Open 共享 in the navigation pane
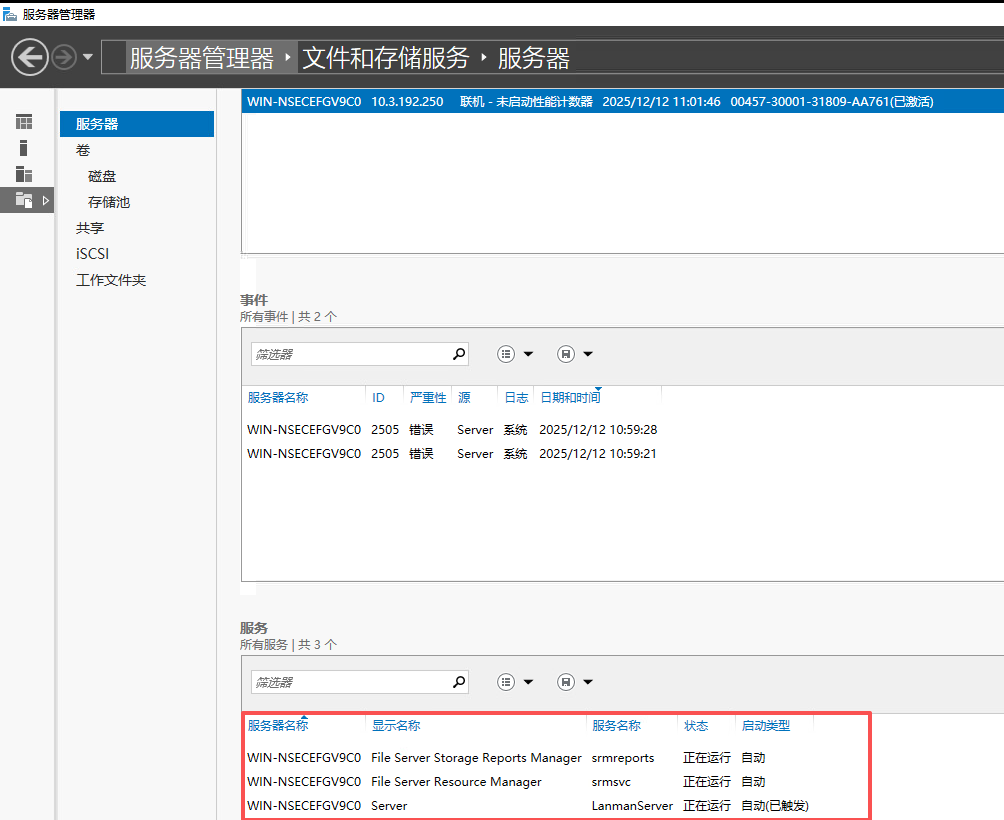 (90, 228)
